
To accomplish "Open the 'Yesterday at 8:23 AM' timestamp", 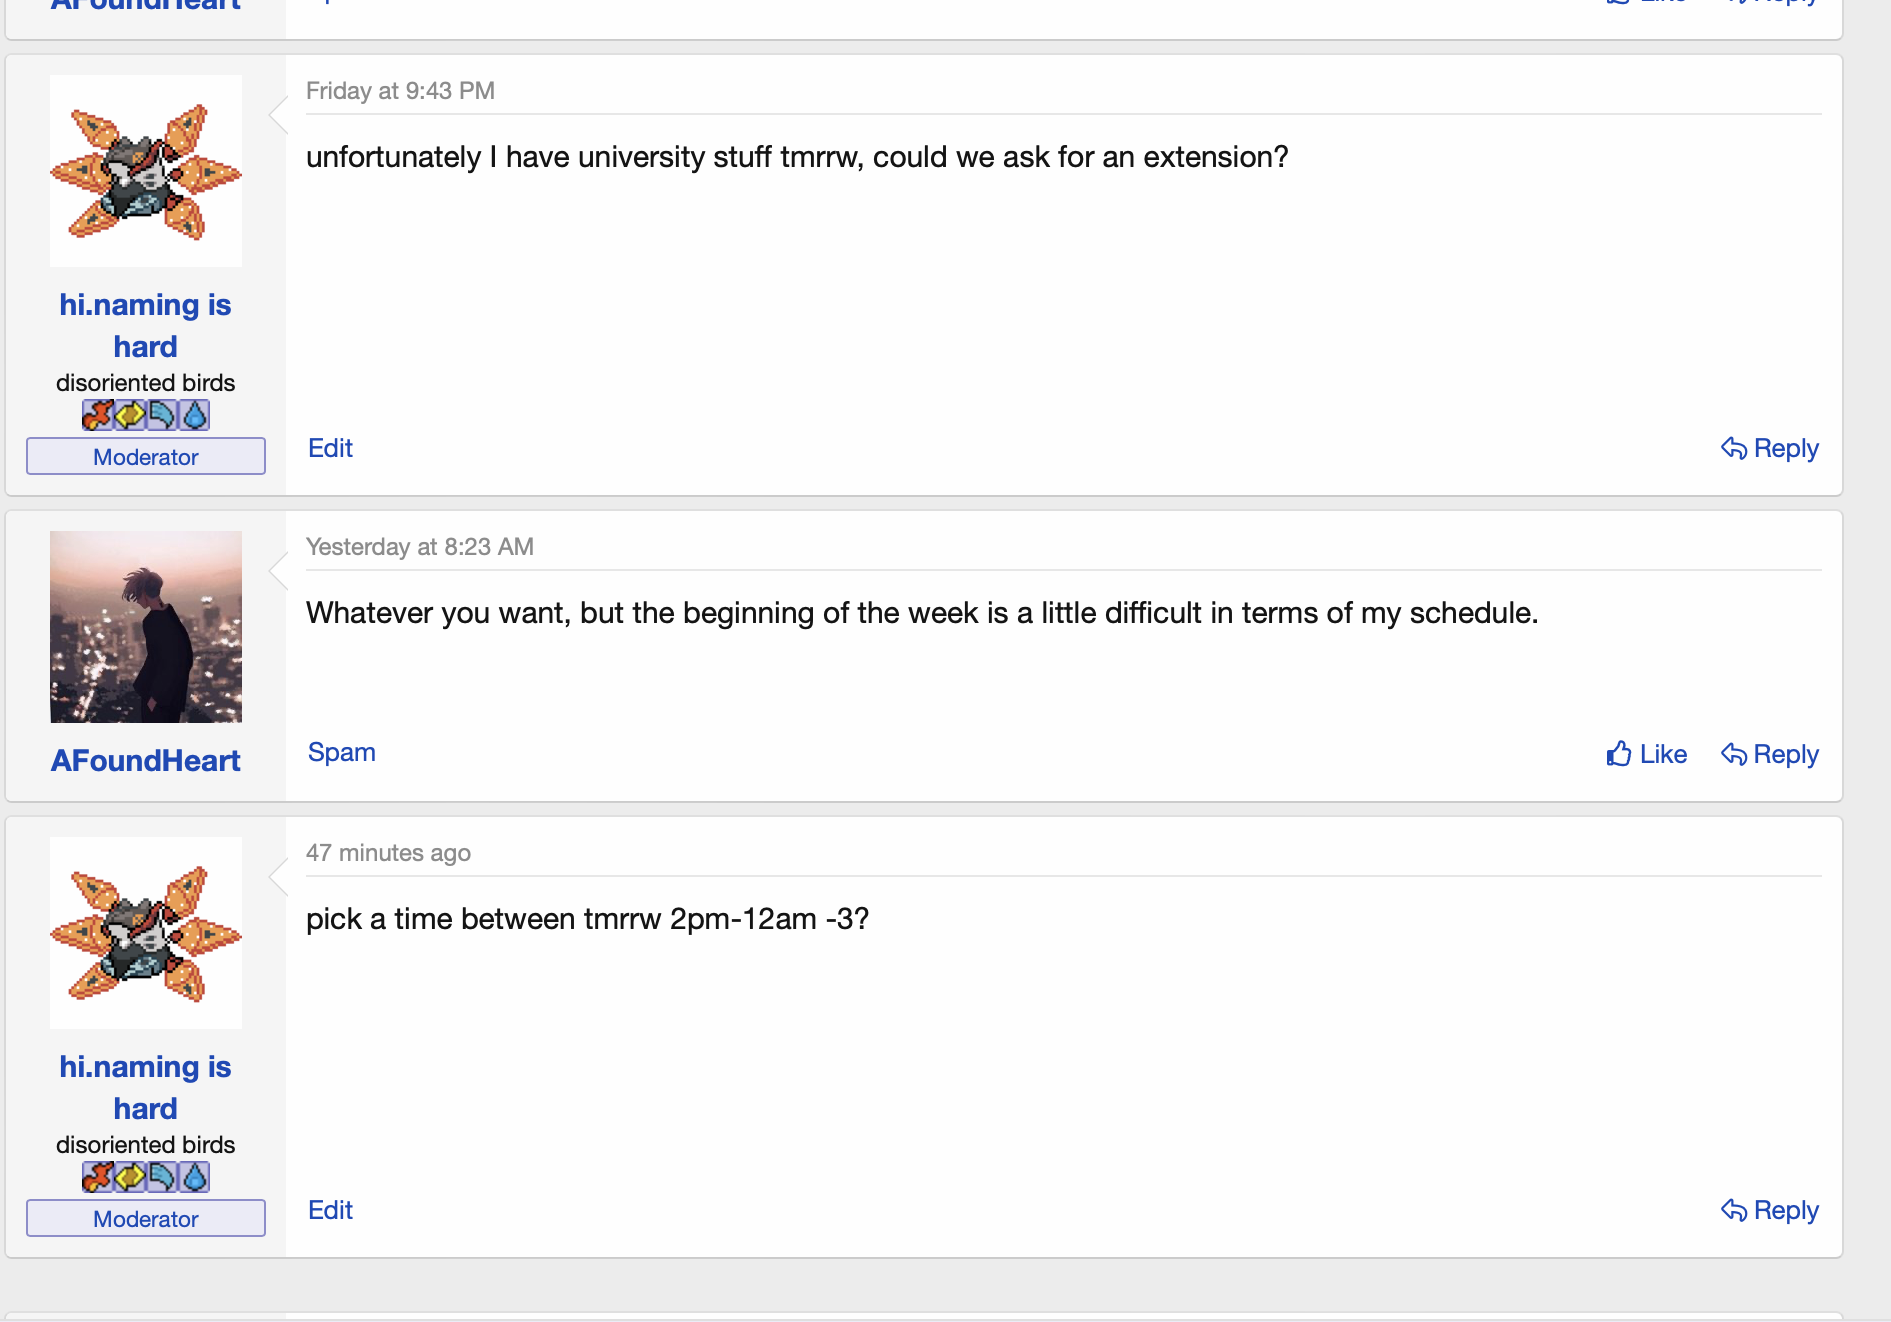I will coord(420,547).
